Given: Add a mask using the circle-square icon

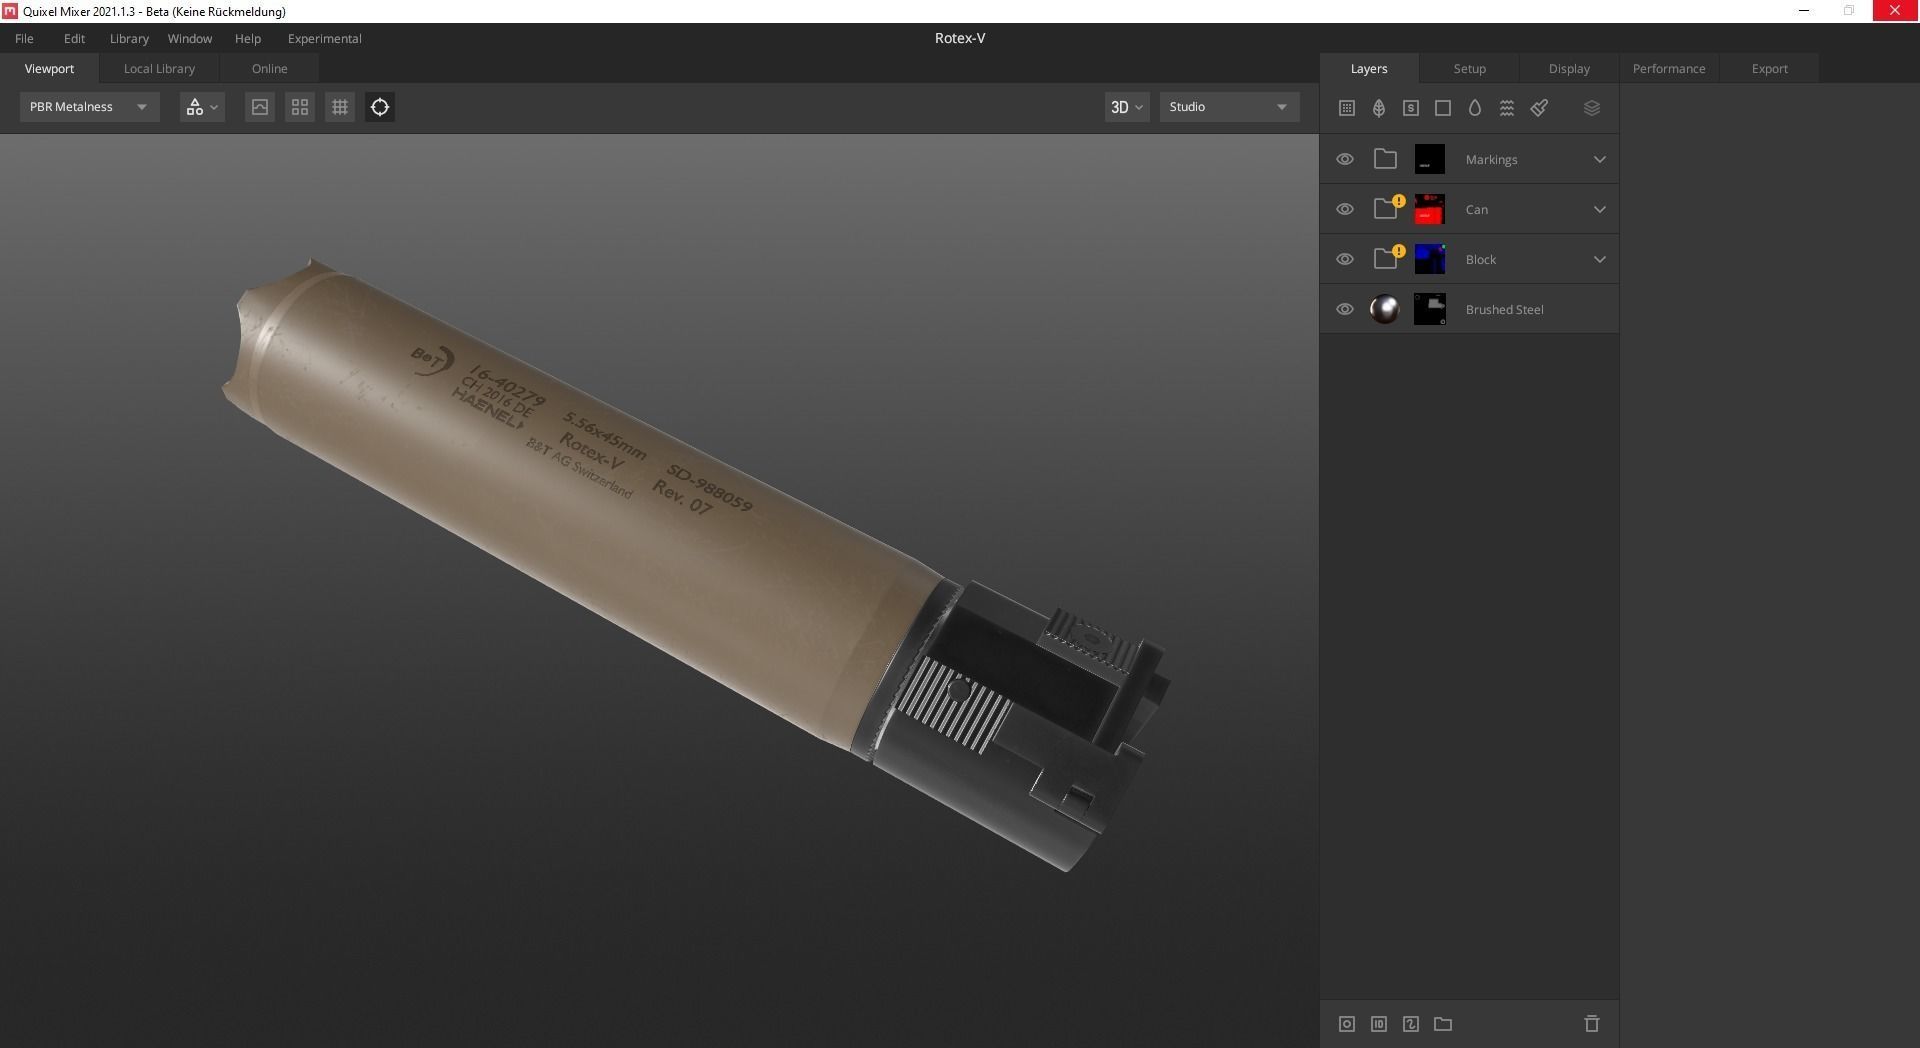Looking at the screenshot, I should pyautogui.click(x=1347, y=1024).
